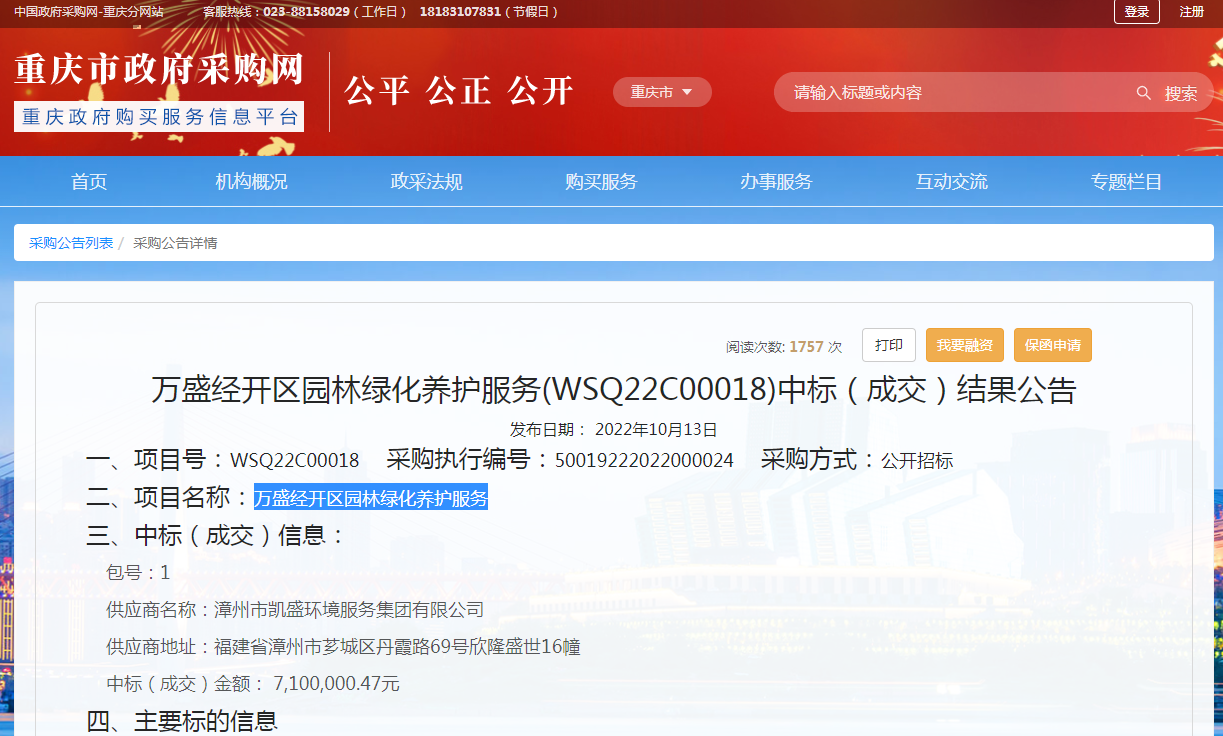Click the 包号：1 line
1223x736 pixels.
[x=138, y=573]
